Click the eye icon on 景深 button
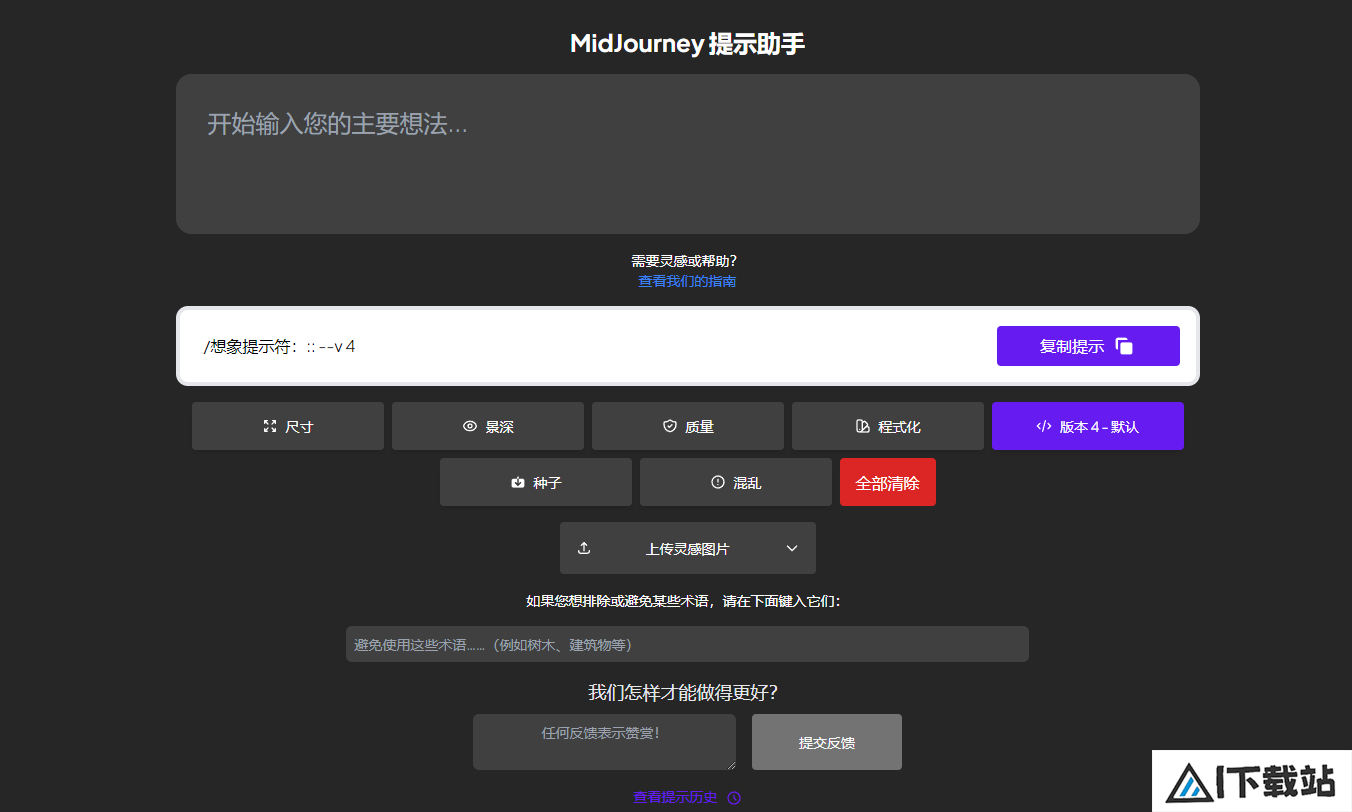Viewport: 1352px width, 812px height. pos(470,426)
